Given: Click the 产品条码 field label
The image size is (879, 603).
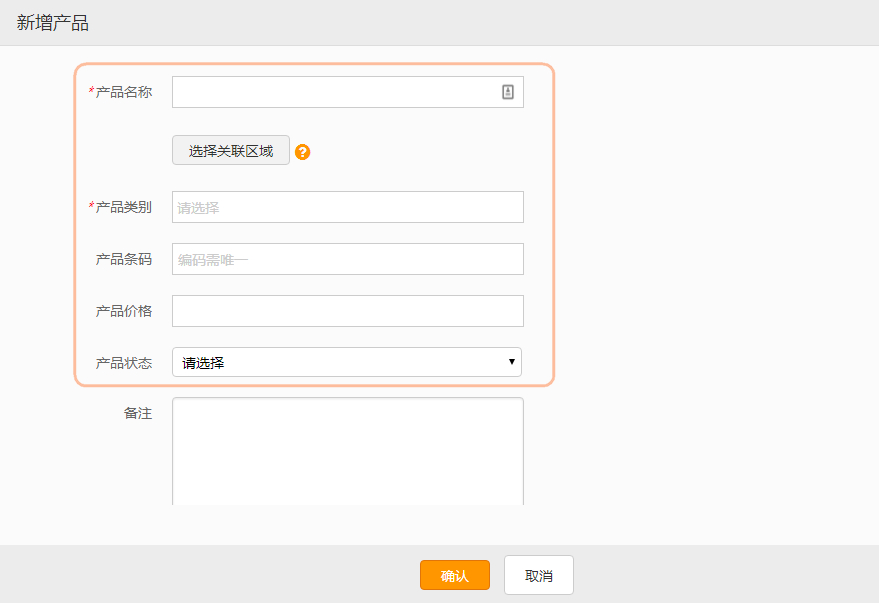Looking at the screenshot, I should coord(124,259).
